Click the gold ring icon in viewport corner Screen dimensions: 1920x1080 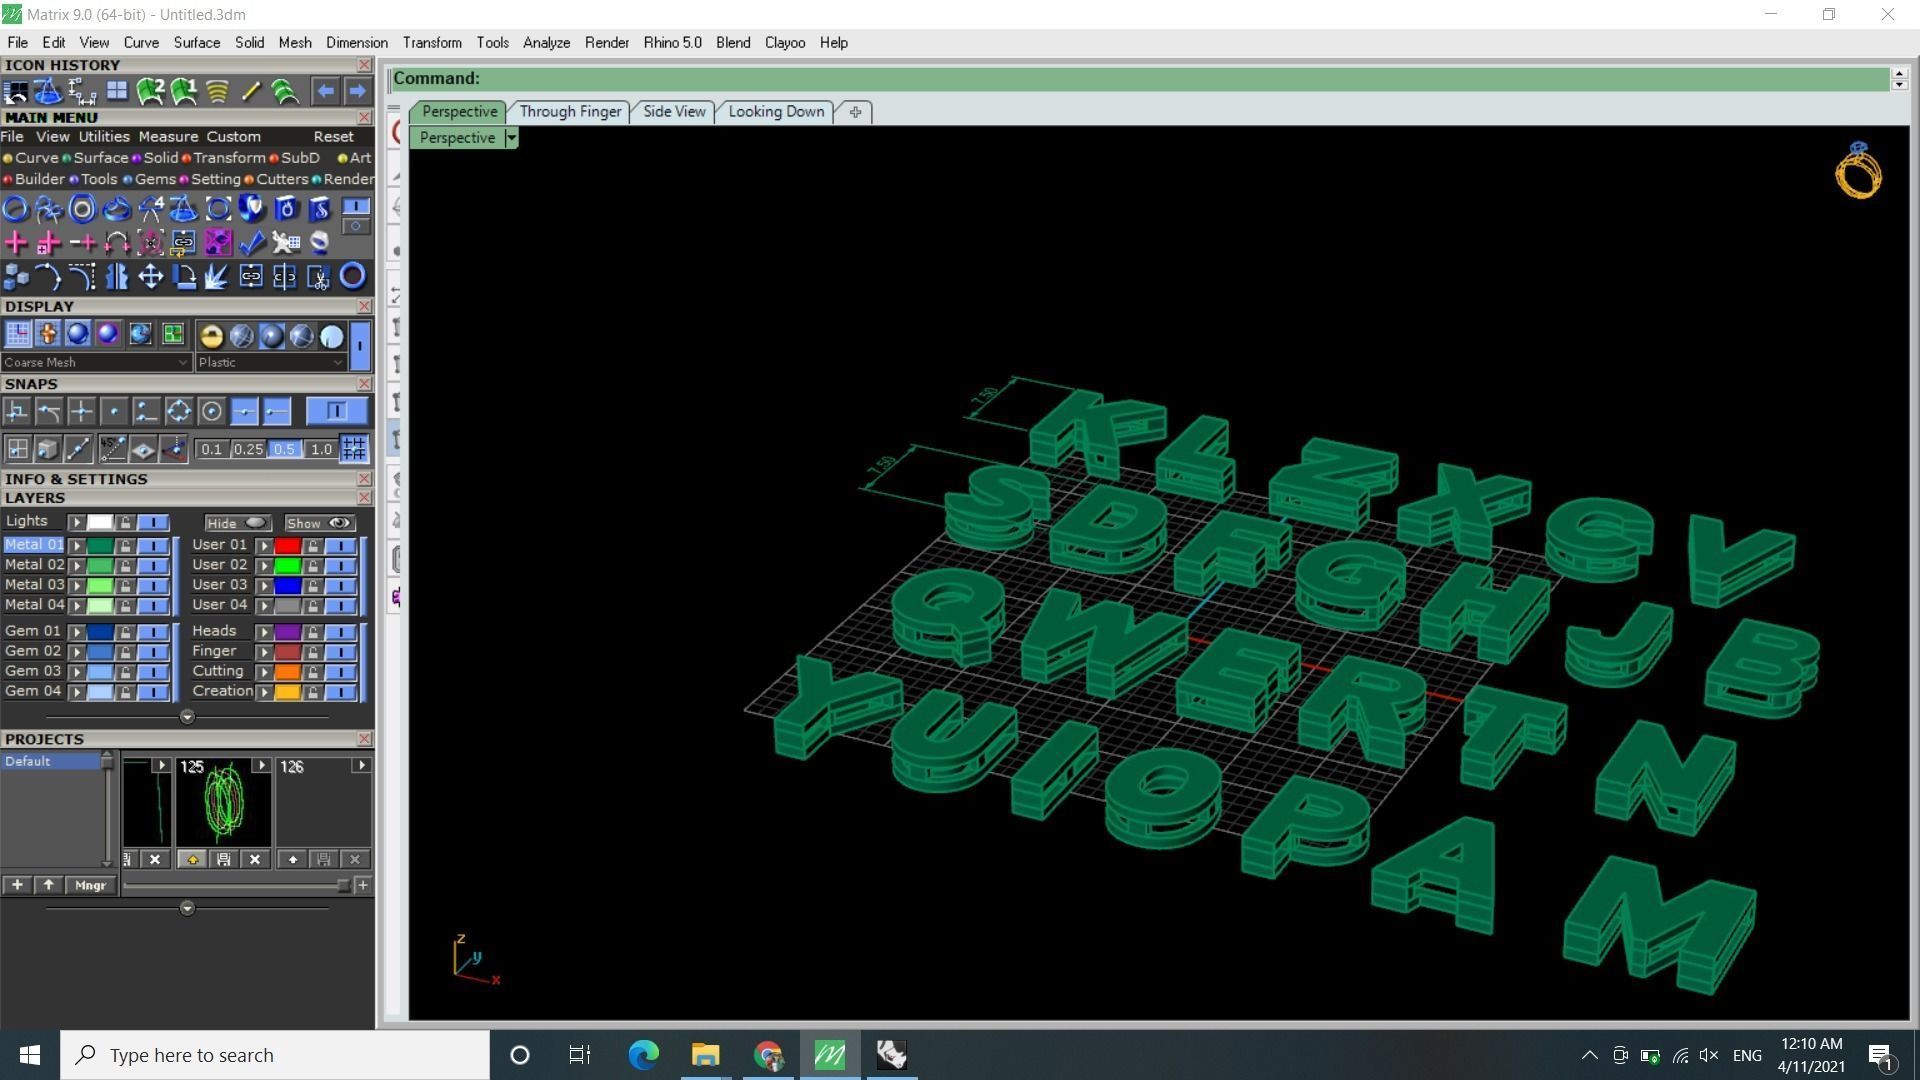tap(1858, 171)
